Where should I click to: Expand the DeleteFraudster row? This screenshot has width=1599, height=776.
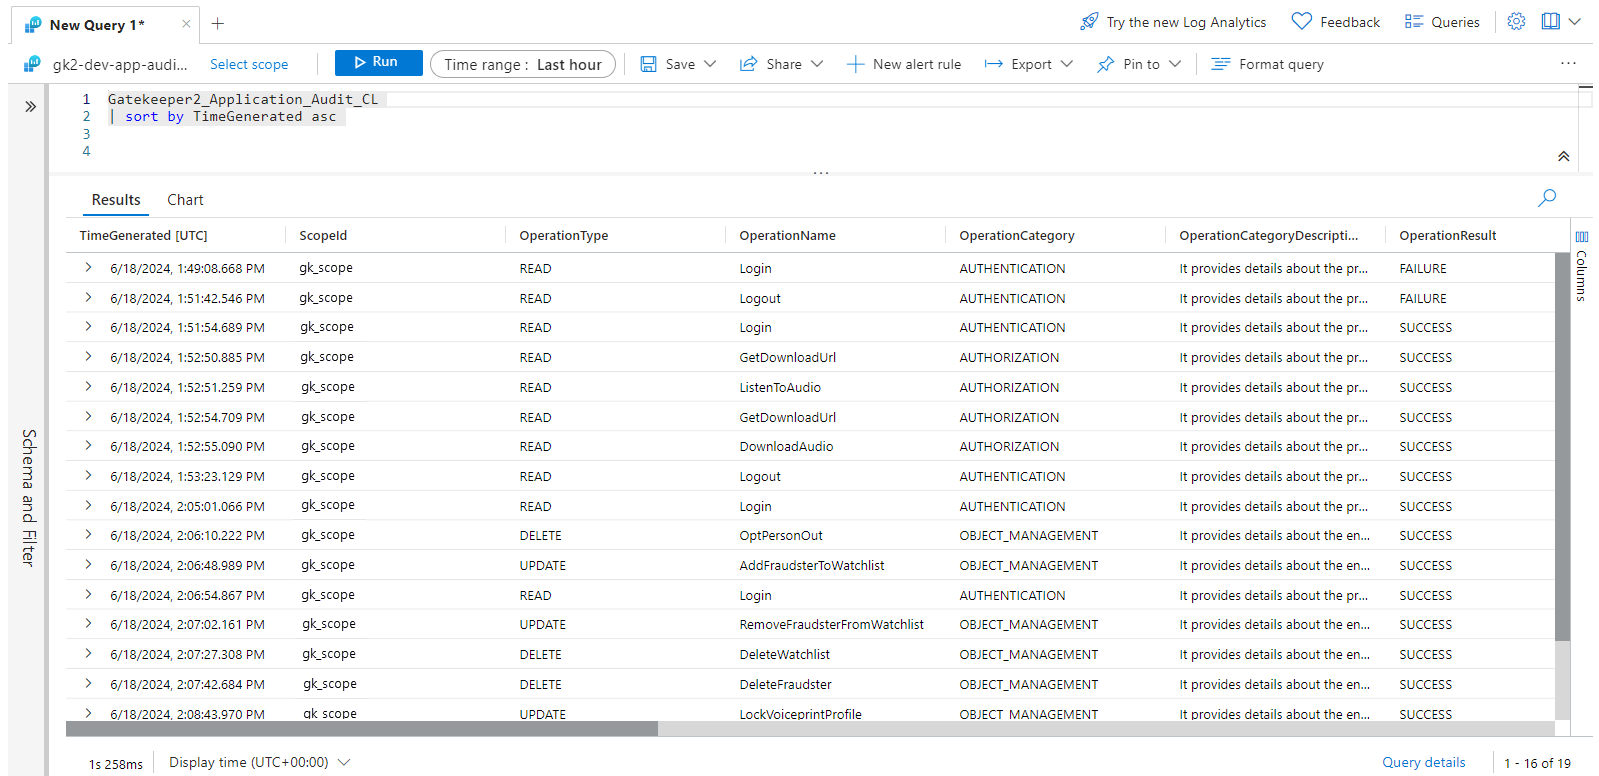(x=88, y=683)
